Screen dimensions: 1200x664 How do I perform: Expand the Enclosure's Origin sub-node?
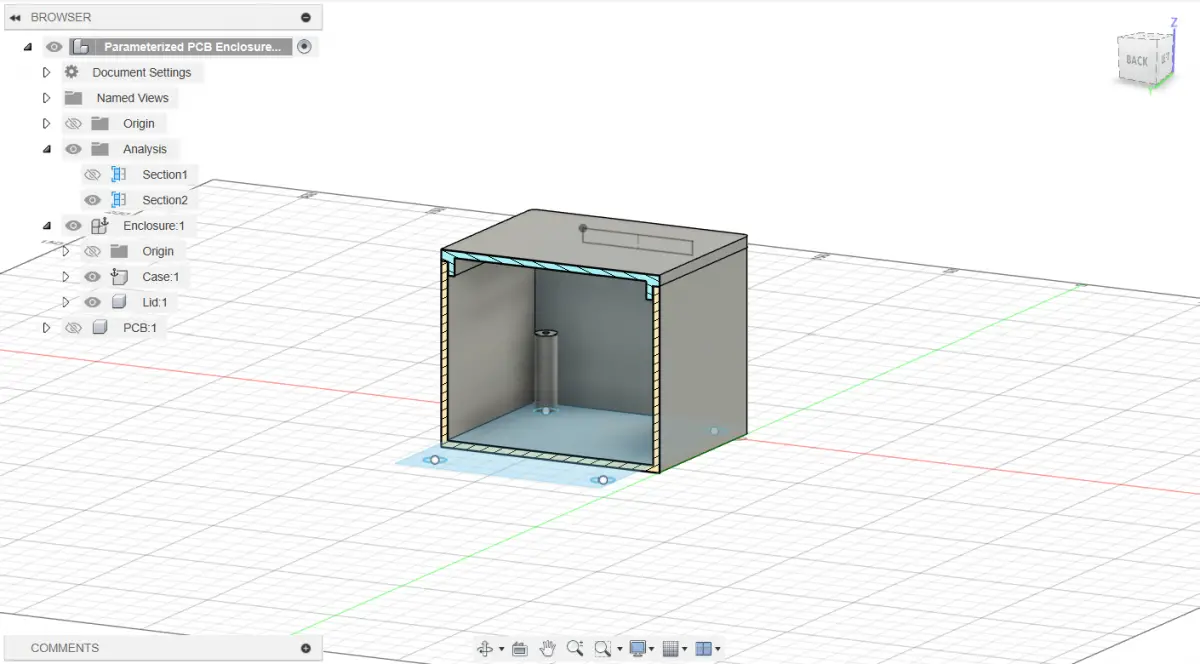pyautogui.click(x=66, y=251)
